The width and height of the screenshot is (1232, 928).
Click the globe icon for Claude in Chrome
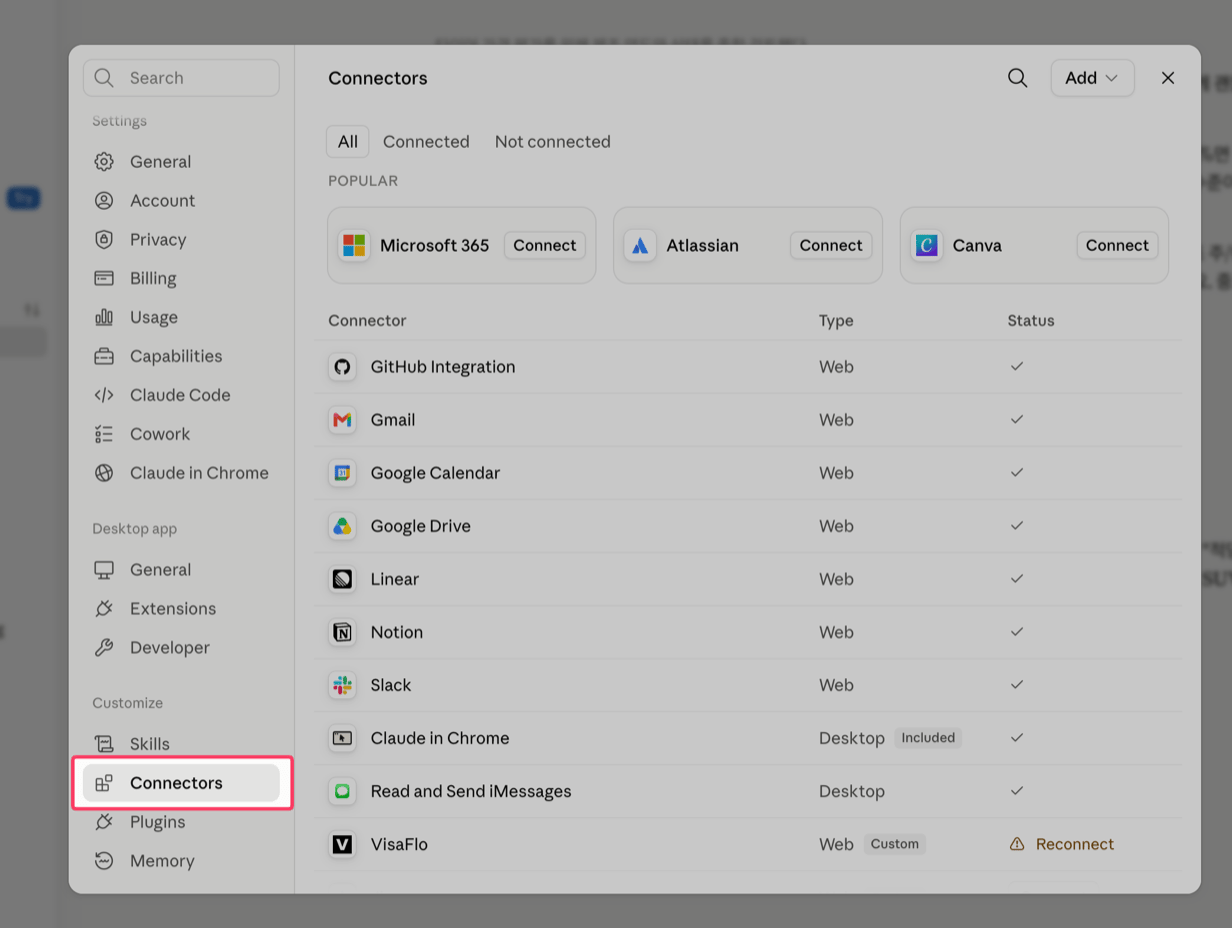[104, 473]
